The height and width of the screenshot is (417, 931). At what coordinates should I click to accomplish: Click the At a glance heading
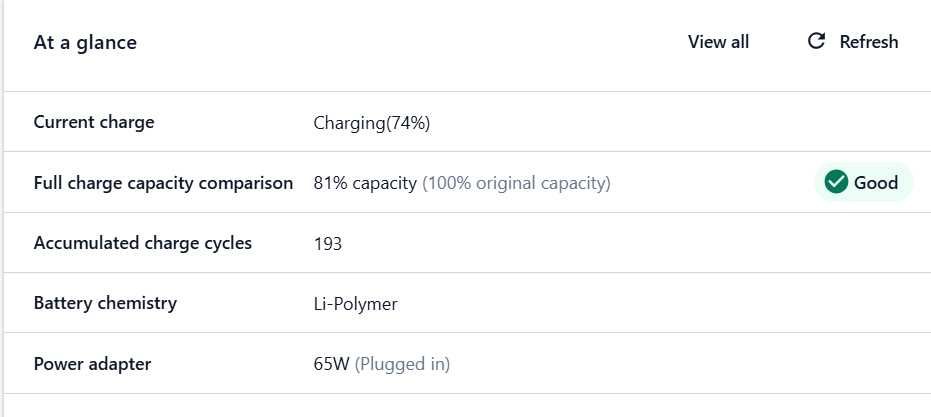(x=85, y=42)
